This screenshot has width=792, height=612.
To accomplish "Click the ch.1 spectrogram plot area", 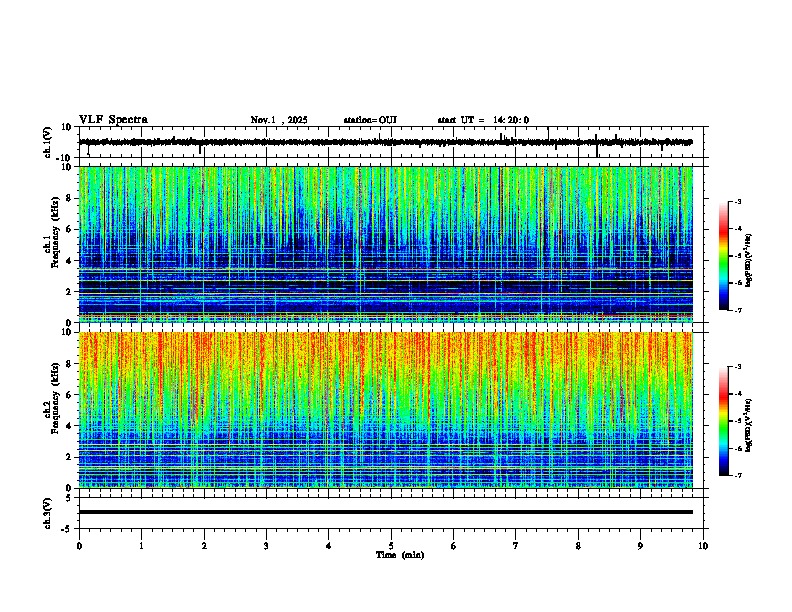I will (x=386, y=244).
